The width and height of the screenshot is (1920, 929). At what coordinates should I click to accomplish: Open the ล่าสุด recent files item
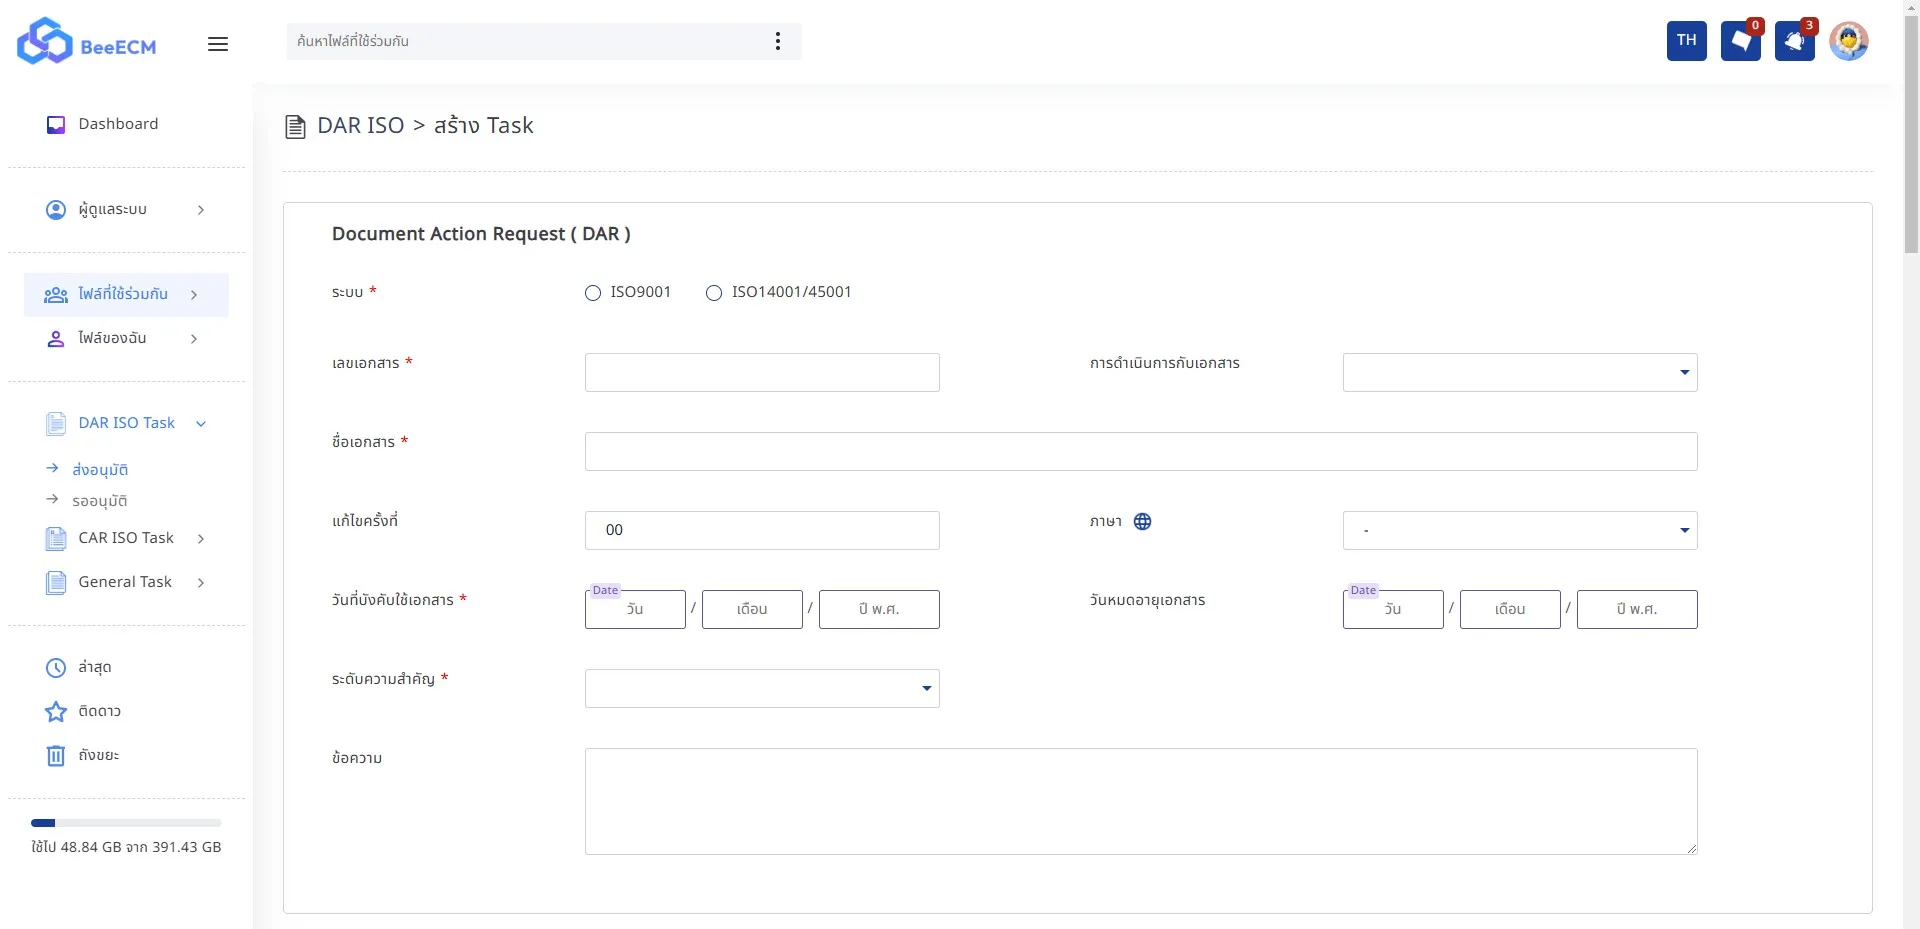coord(94,667)
